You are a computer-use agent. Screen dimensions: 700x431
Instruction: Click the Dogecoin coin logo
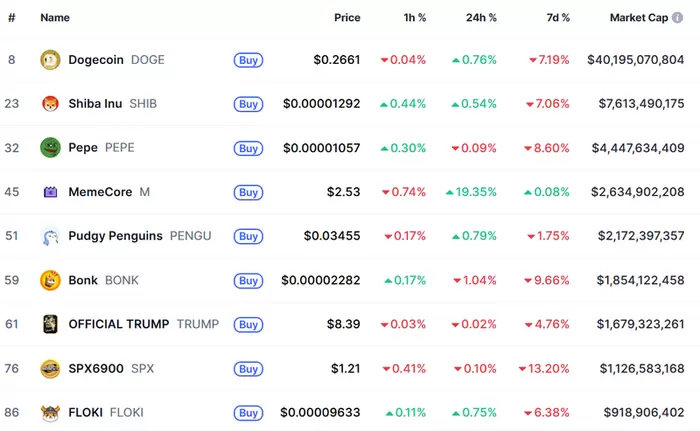(50, 60)
